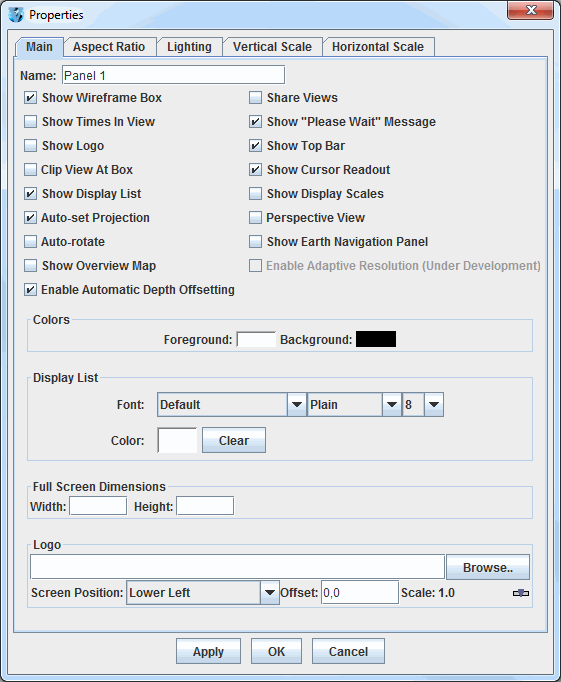Open the Aspect Ratio tab
561x682 pixels.
pyautogui.click(x=109, y=47)
